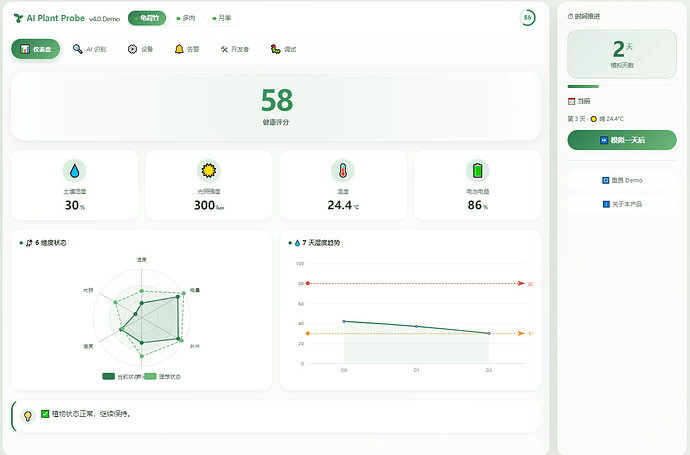690x455 pixels.
Task: Click the 重置 Demo button
Action: (622, 180)
